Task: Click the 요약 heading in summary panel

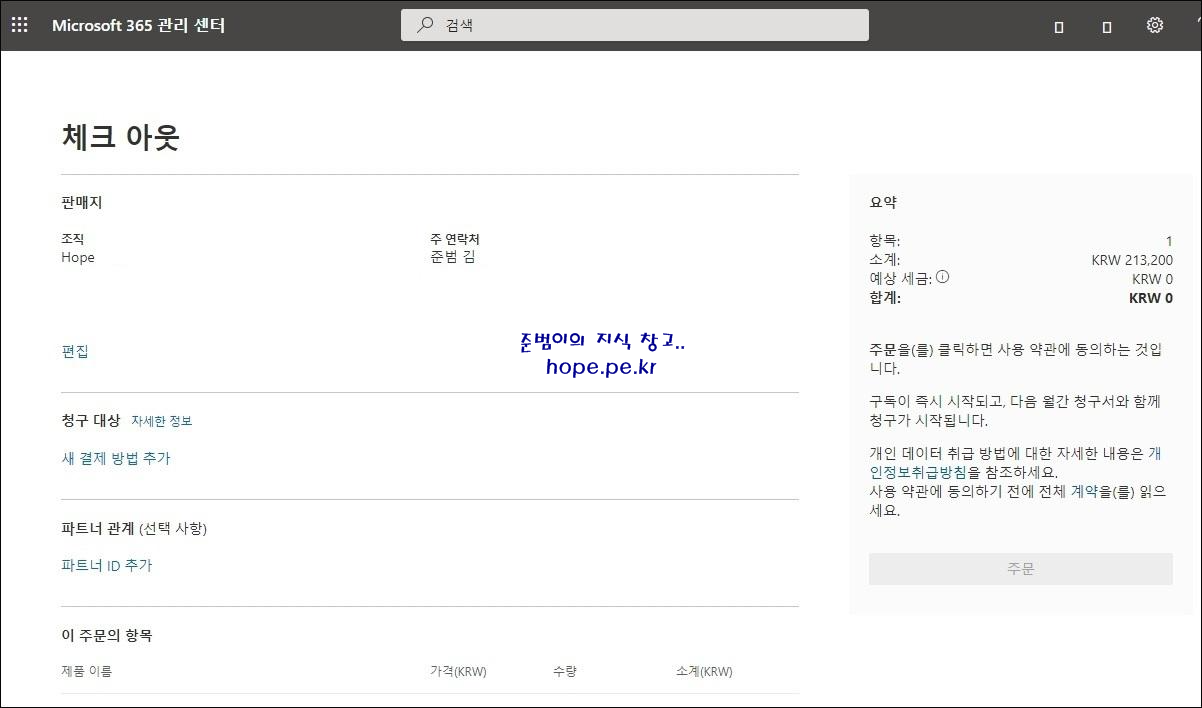Action: (883, 202)
